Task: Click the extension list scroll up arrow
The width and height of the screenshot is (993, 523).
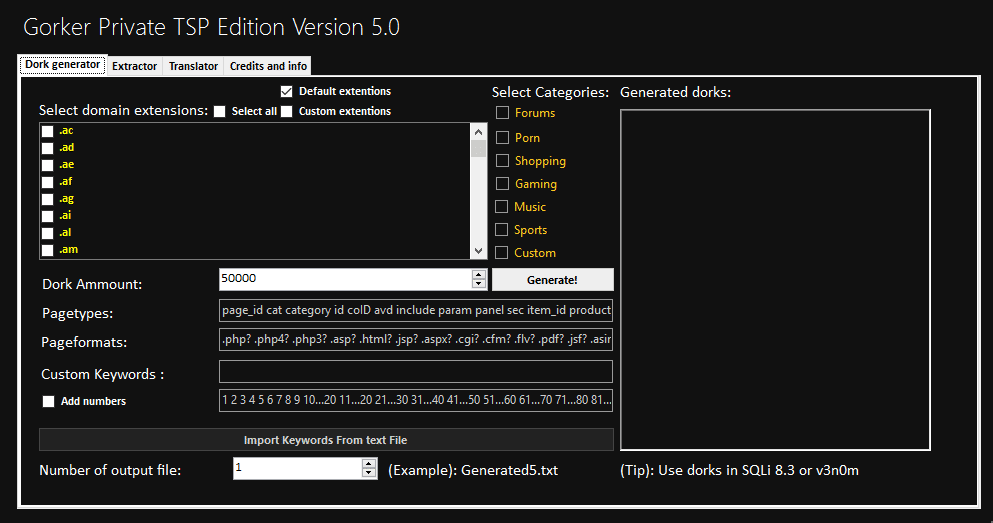Action: coord(479,132)
